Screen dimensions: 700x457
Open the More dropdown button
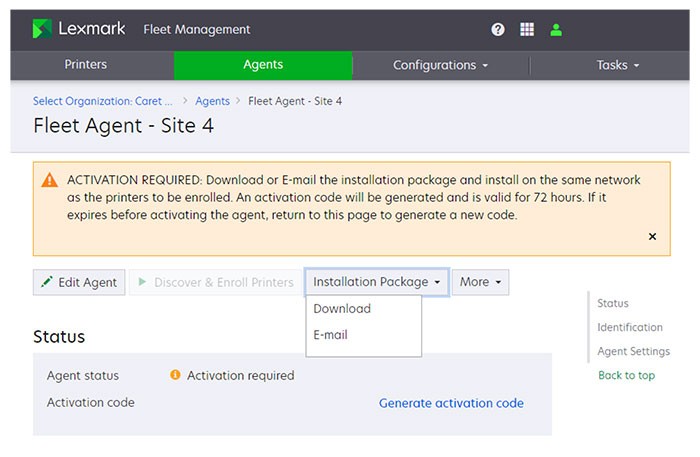point(480,282)
